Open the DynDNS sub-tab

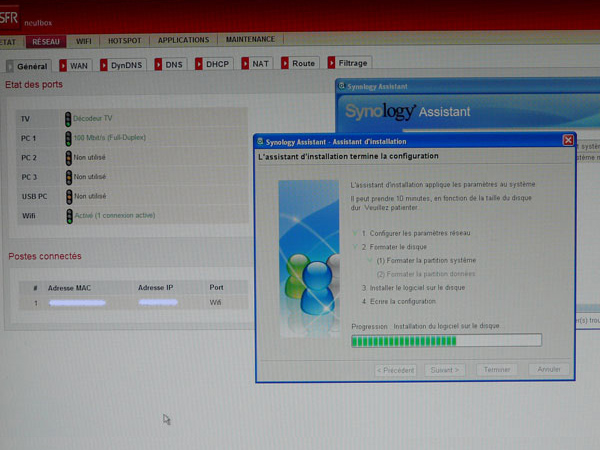click(123, 65)
